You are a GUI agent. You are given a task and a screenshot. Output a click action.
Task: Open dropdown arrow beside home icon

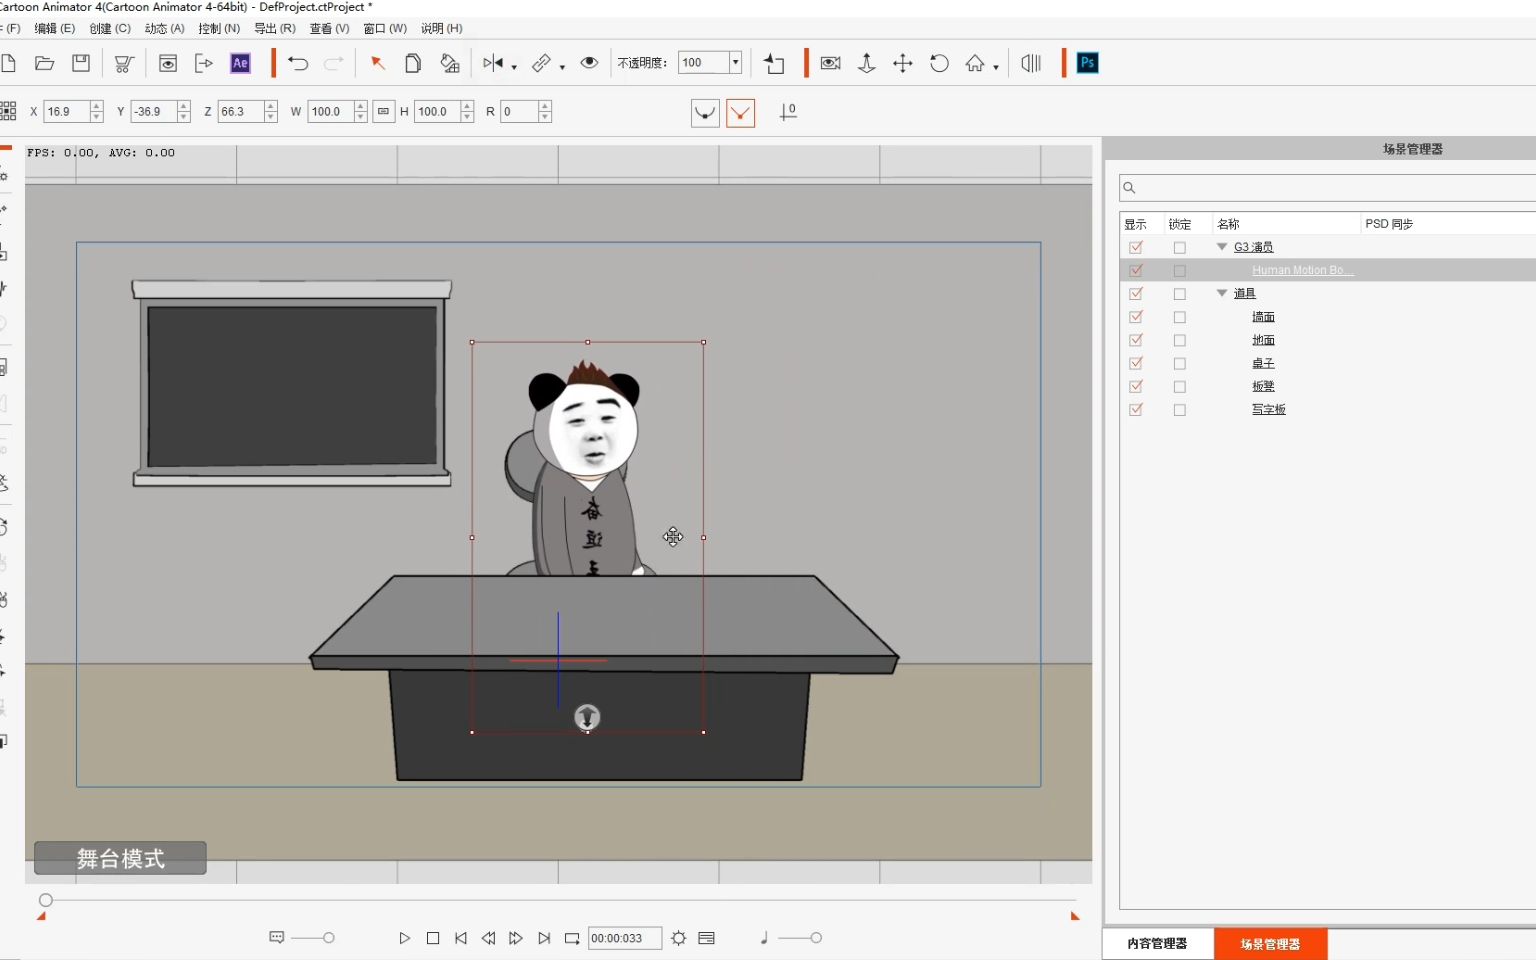tap(996, 67)
